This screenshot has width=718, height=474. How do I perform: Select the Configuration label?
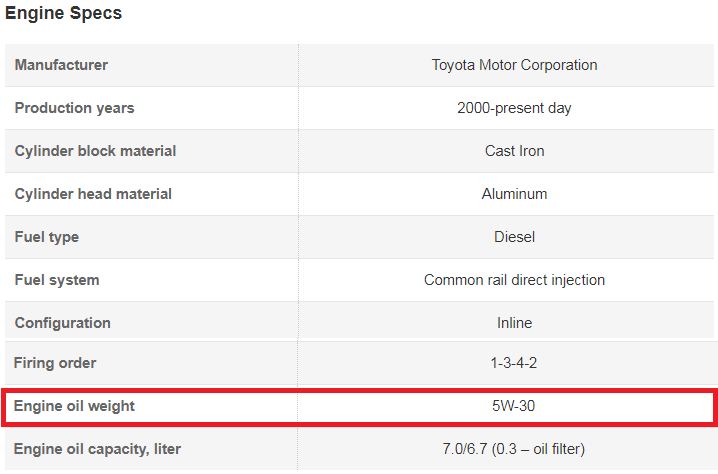click(63, 323)
